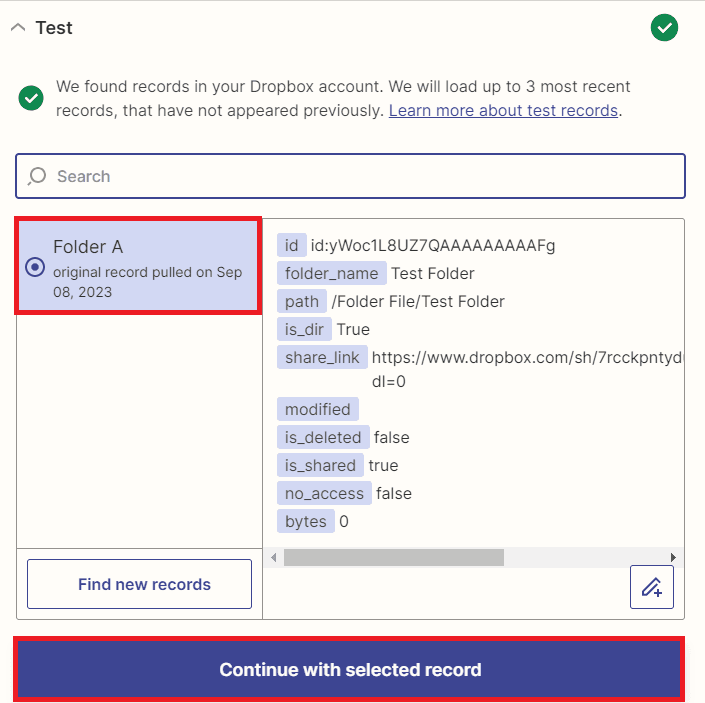
Task: Click the Test section heading
Action: point(54,28)
